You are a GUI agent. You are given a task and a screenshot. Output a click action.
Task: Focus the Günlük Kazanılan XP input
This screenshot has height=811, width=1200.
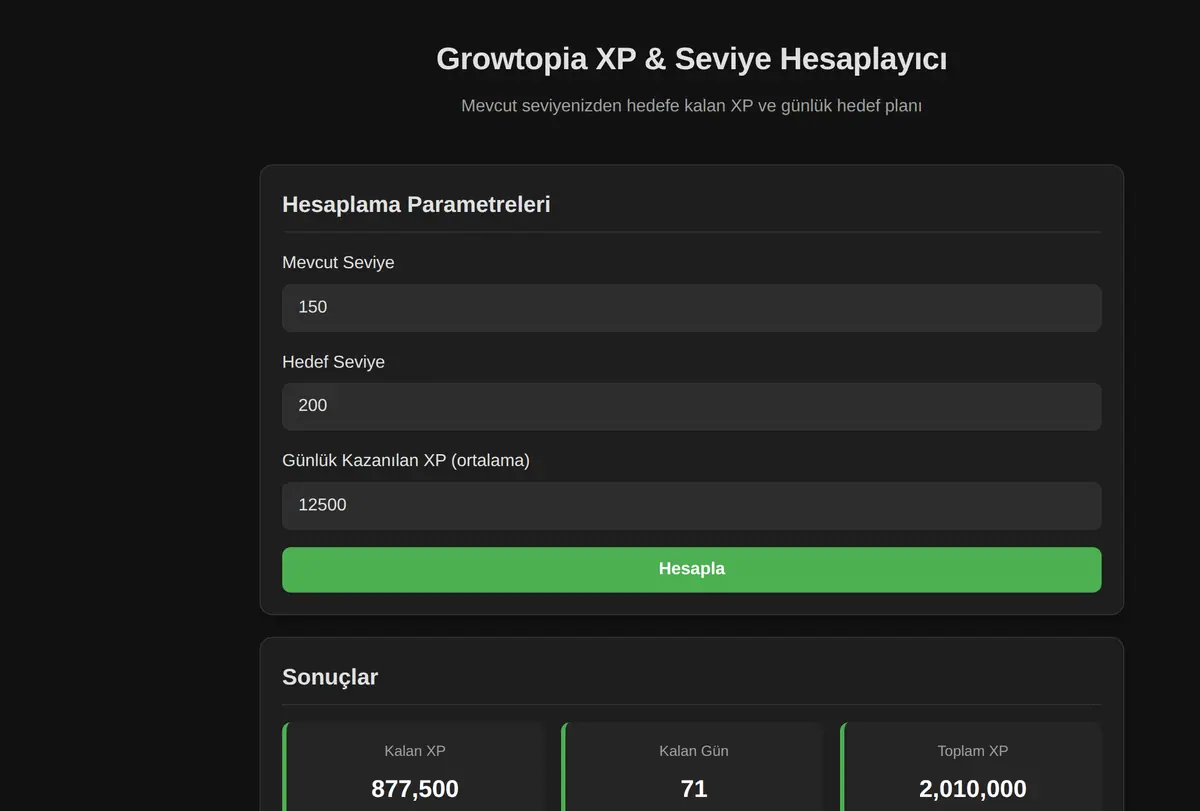coord(691,505)
